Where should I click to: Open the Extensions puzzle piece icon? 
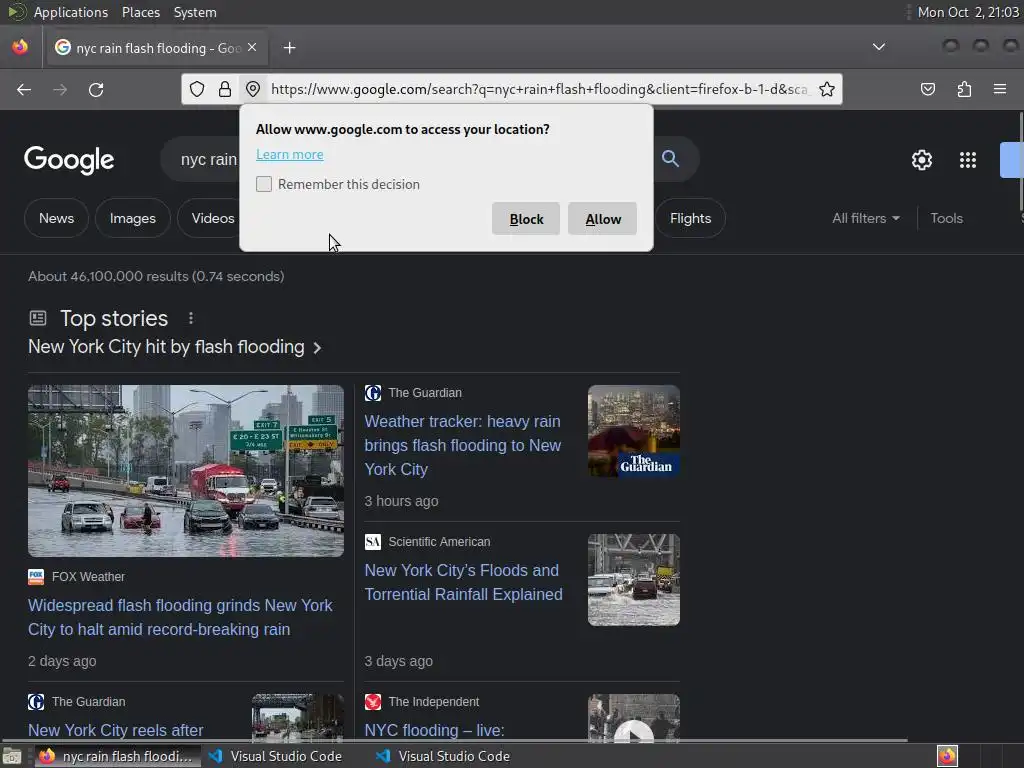[x=964, y=89]
